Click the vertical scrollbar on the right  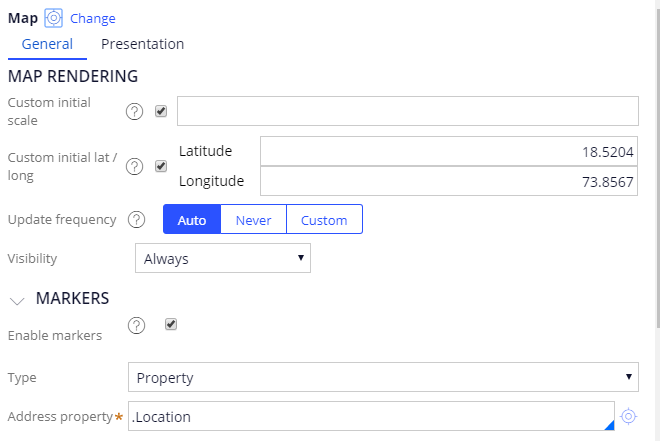pos(658,168)
